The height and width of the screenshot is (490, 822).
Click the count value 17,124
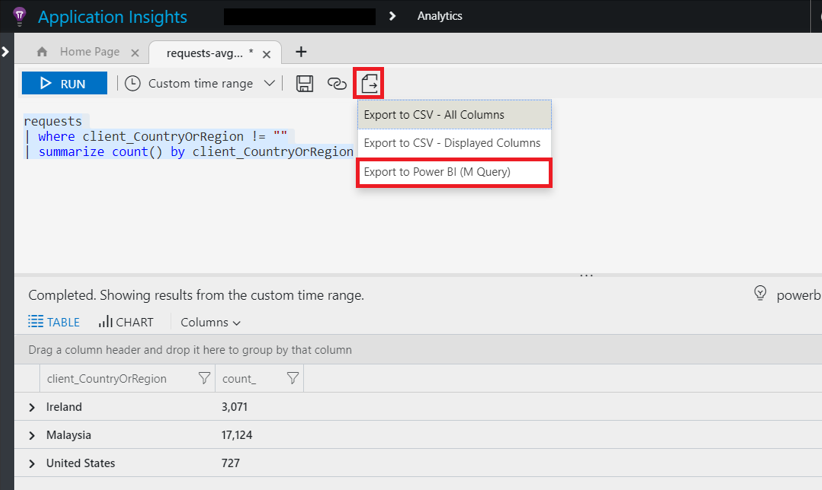click(237, 435)
